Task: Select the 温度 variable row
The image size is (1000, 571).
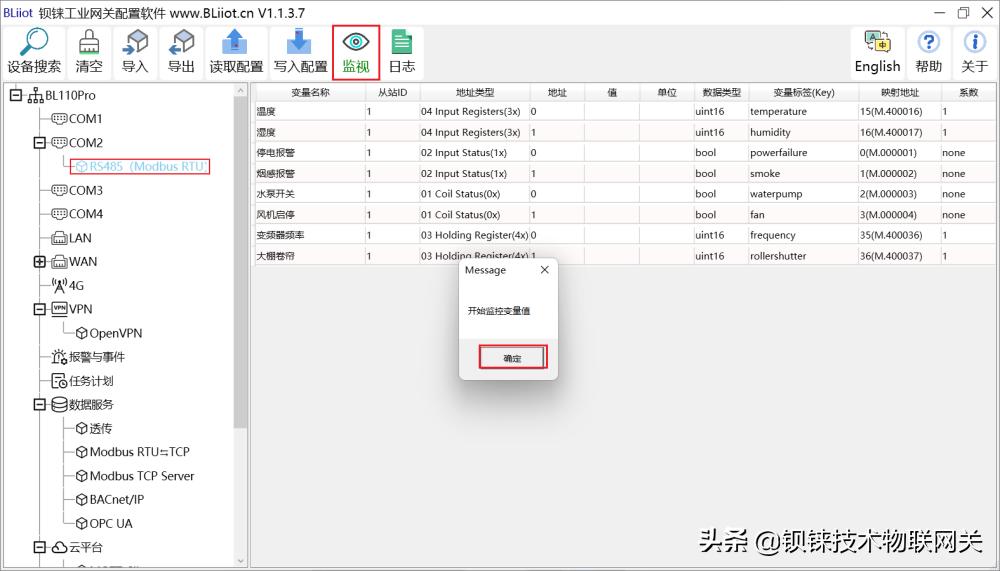Action: click(x=625, y=112)
